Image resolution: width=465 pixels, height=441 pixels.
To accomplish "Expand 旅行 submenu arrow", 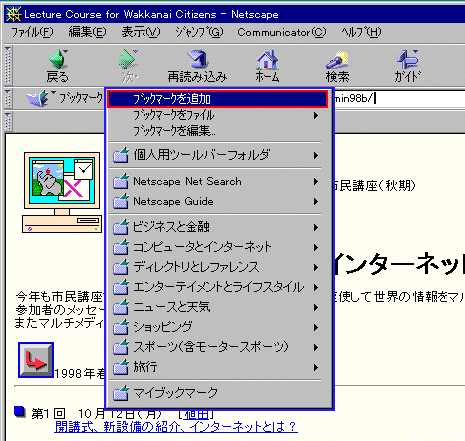I will click(x=316, y=367).
